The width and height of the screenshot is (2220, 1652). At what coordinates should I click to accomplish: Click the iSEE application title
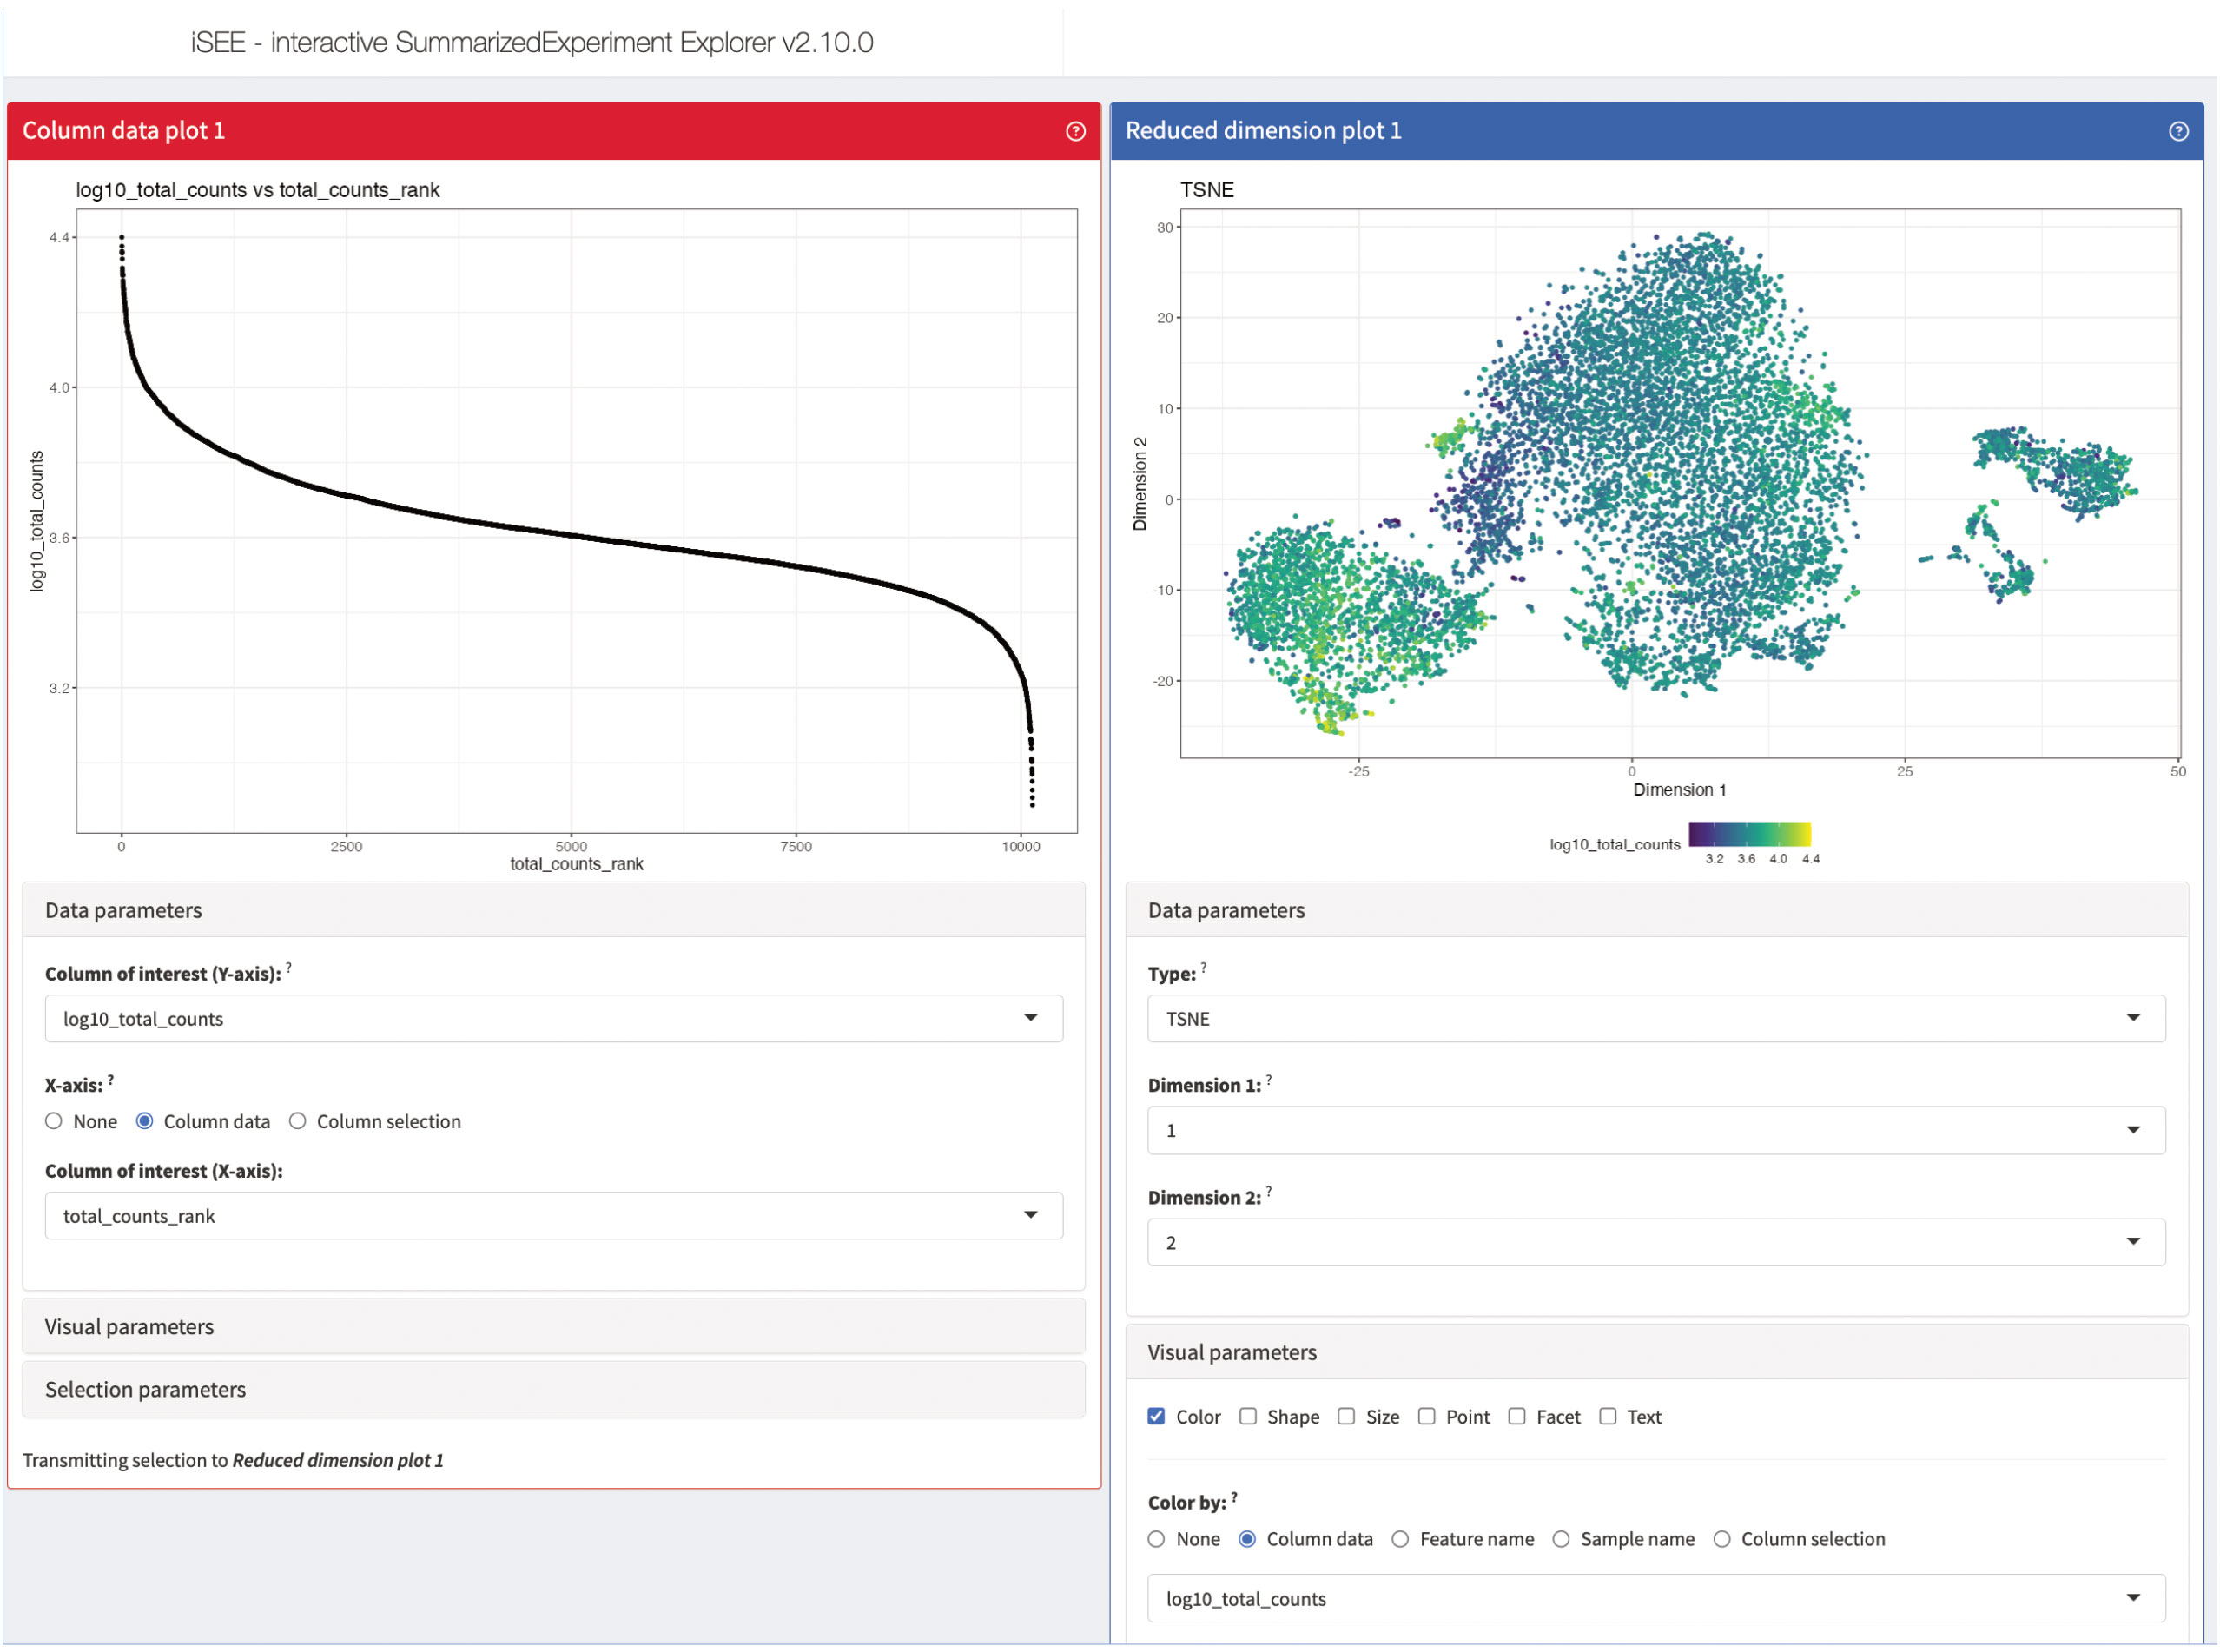click(532, 42)
